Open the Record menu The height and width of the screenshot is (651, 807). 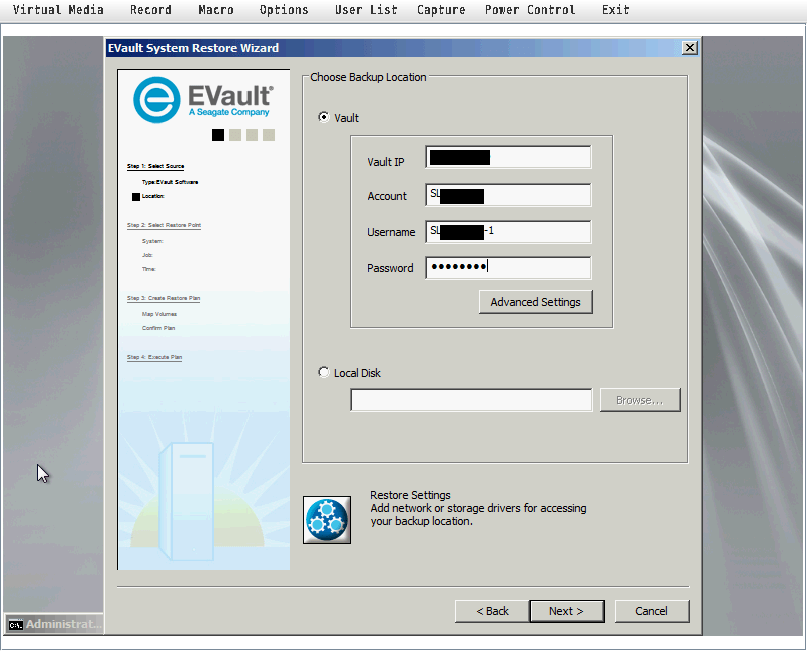[151, 10]
